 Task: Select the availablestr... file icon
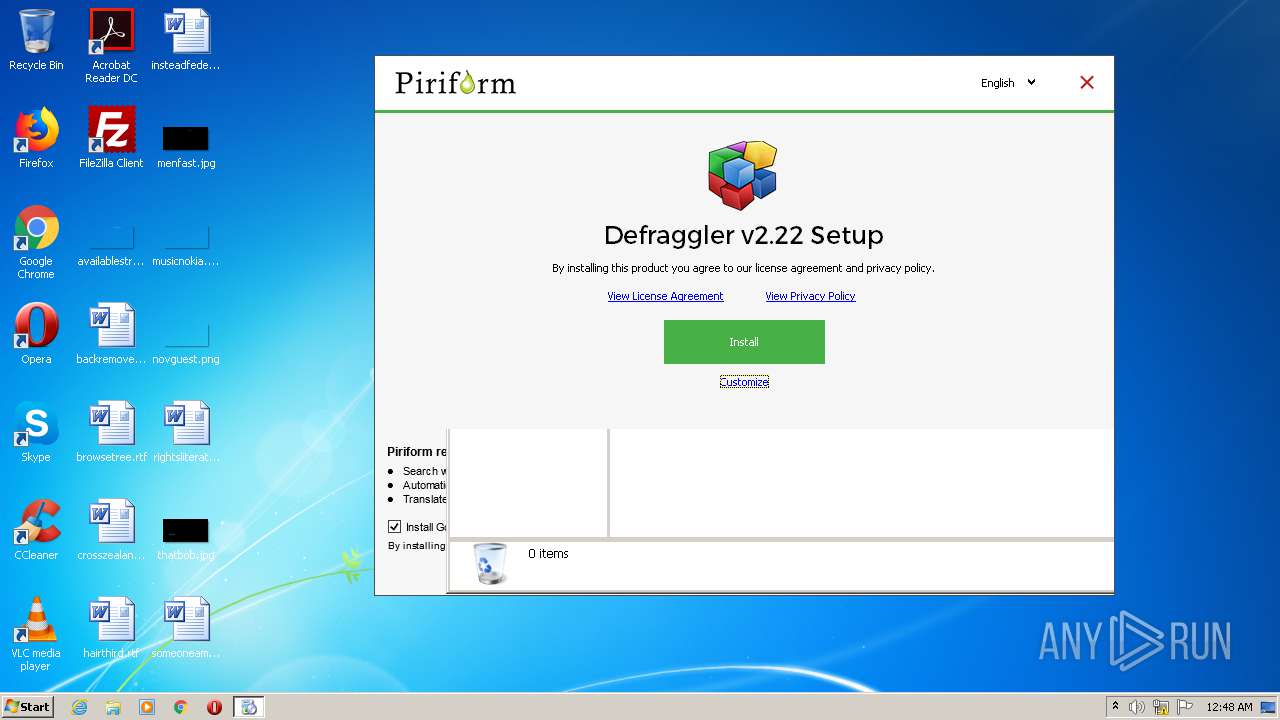pyautogui.click(x=111, y=246)
